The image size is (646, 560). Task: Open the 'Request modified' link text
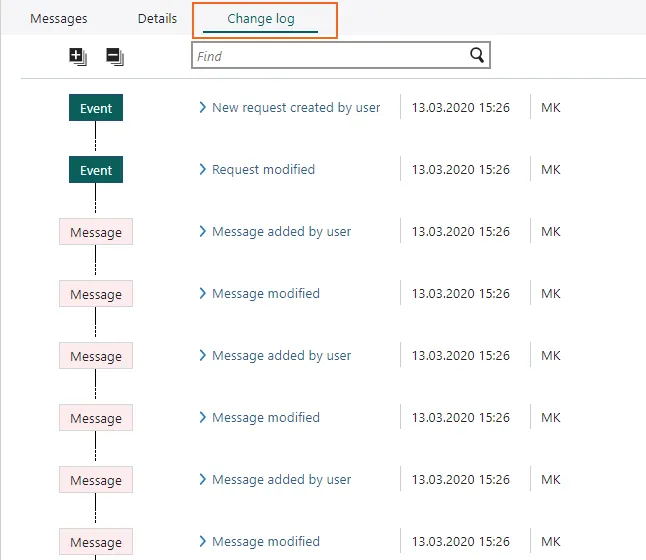[x=263, y=170]
